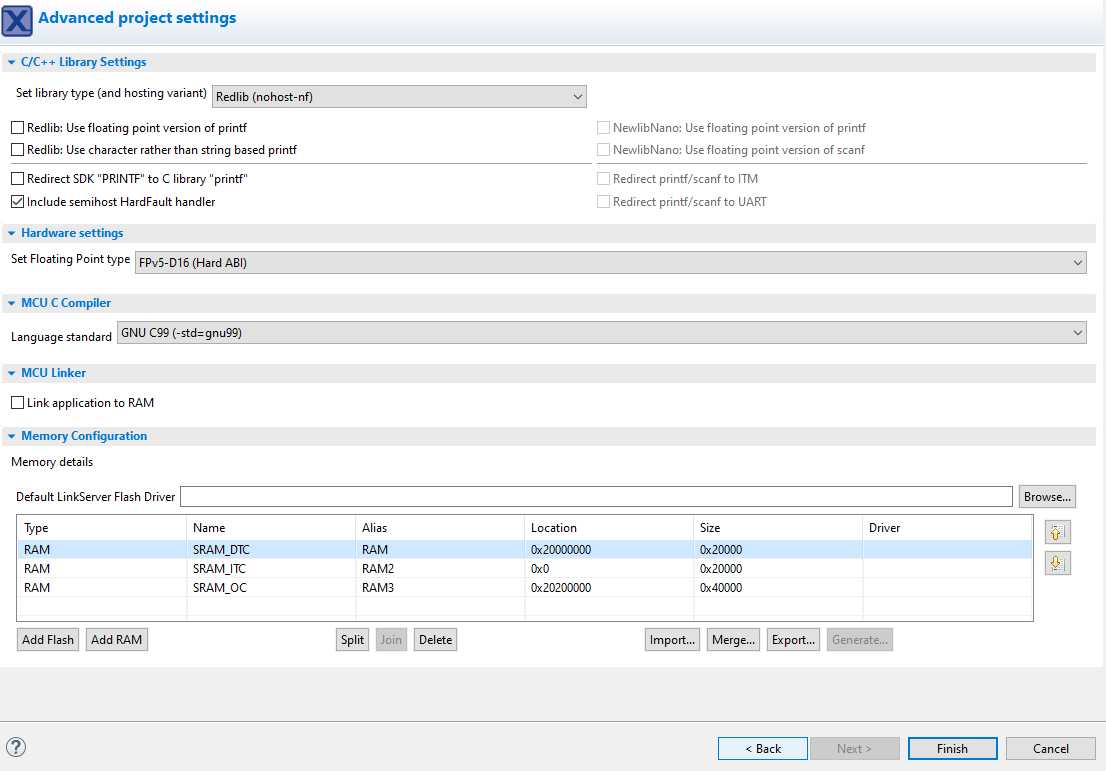
Task: Open the Floating Point type dropdown
Action: click(x=609, y=262)
